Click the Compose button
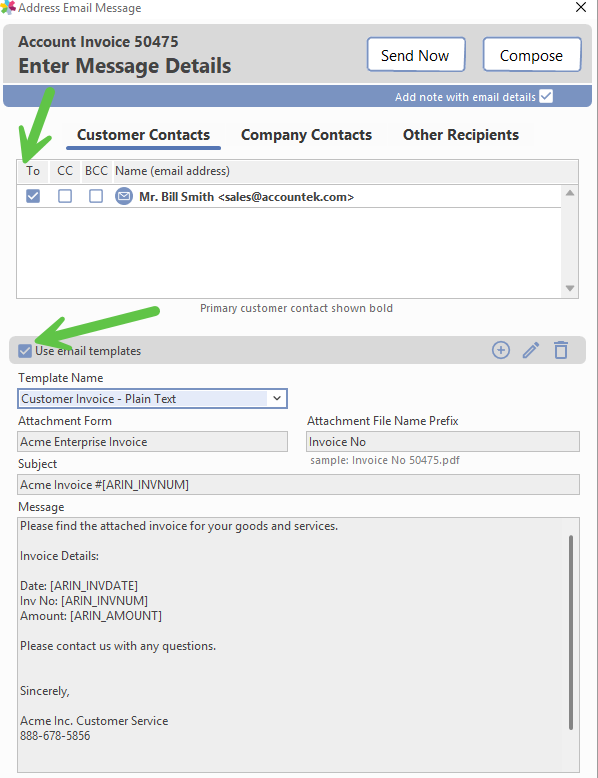Viewport: 598px width, 778px height. (532, 55)
